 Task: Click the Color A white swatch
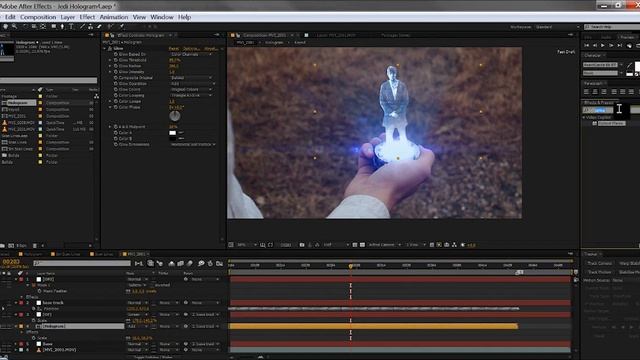tap(173, 133)
